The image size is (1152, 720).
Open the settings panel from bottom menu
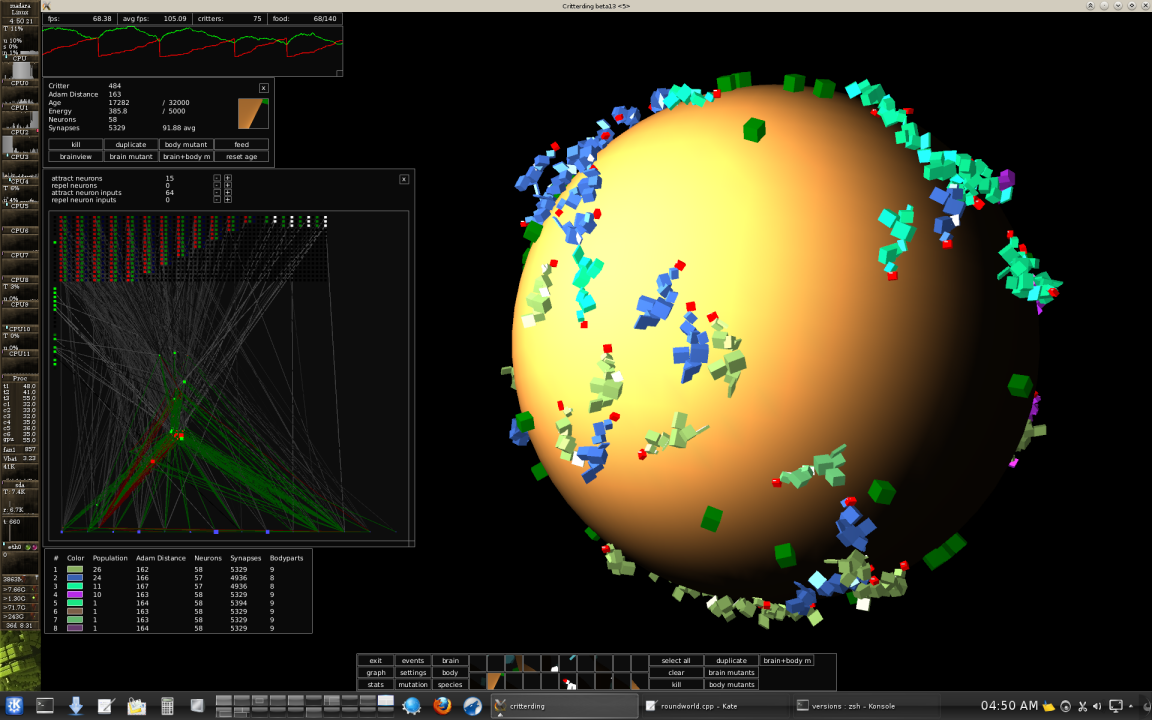[412, 673]
